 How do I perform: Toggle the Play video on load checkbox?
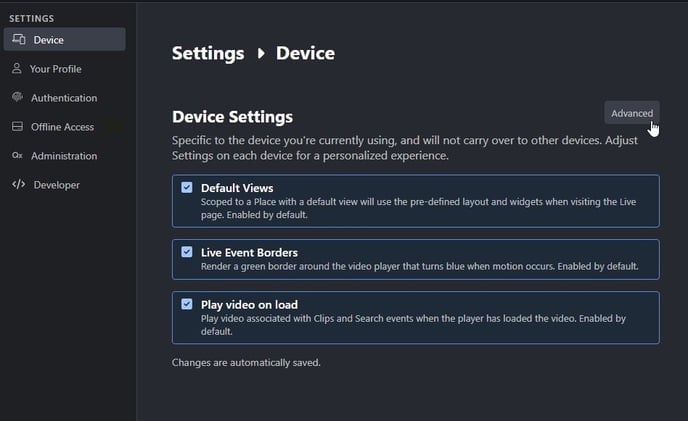coord(187,304)
